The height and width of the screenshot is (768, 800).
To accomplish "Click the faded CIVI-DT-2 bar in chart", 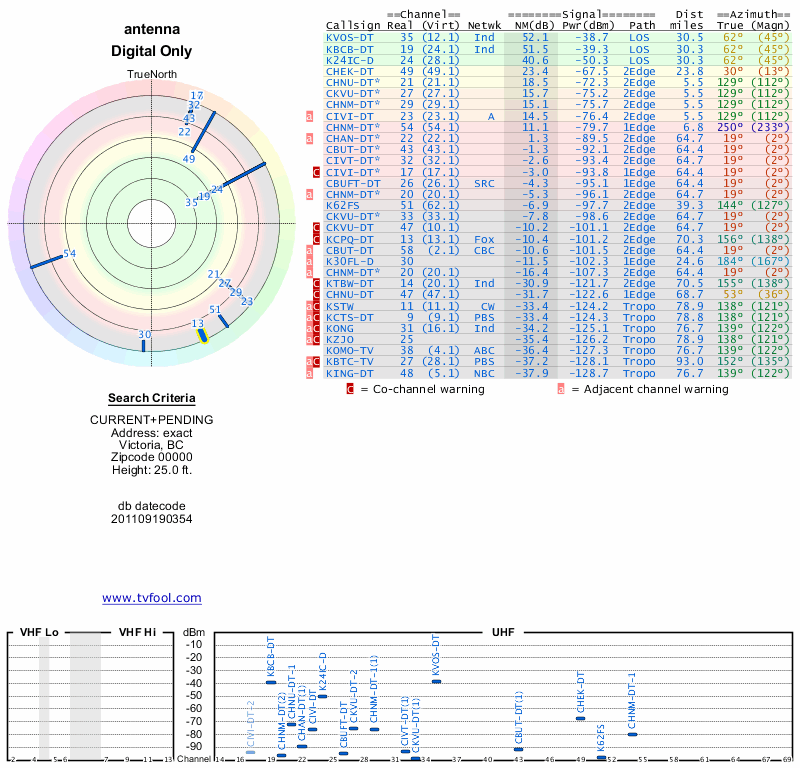I will point(251,752).
